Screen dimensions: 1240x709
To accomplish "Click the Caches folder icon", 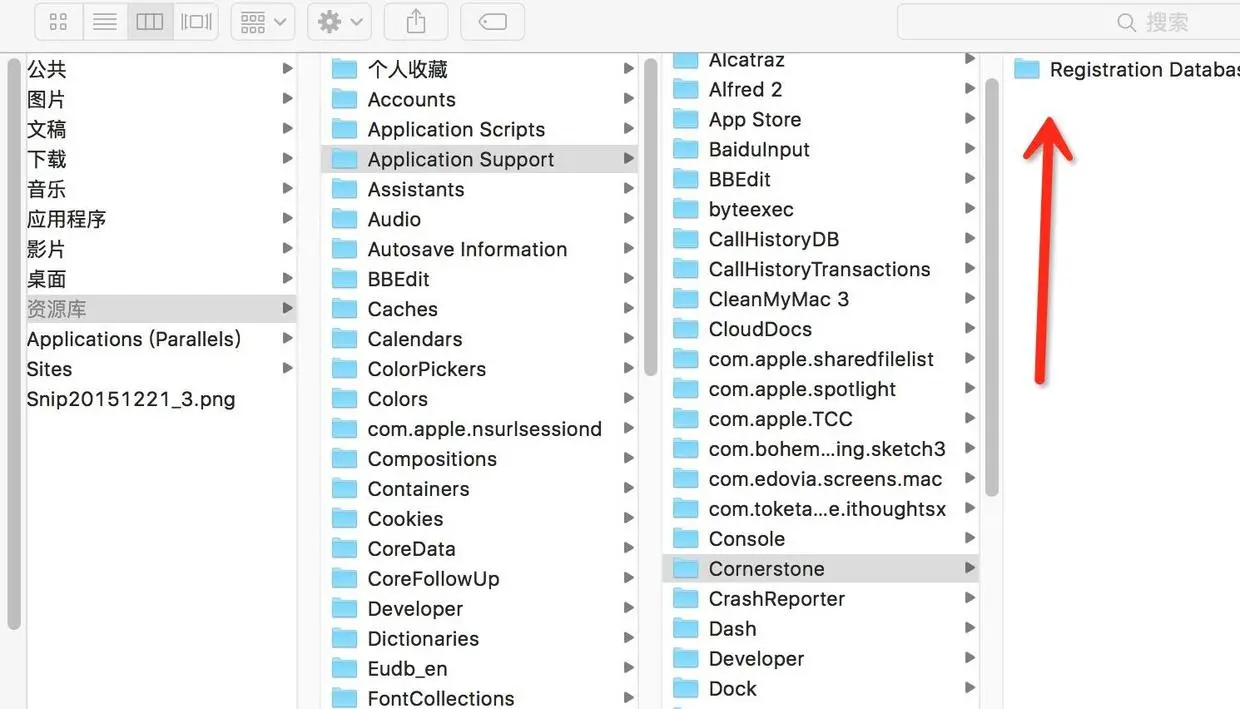I will click(x=344, y=309).
